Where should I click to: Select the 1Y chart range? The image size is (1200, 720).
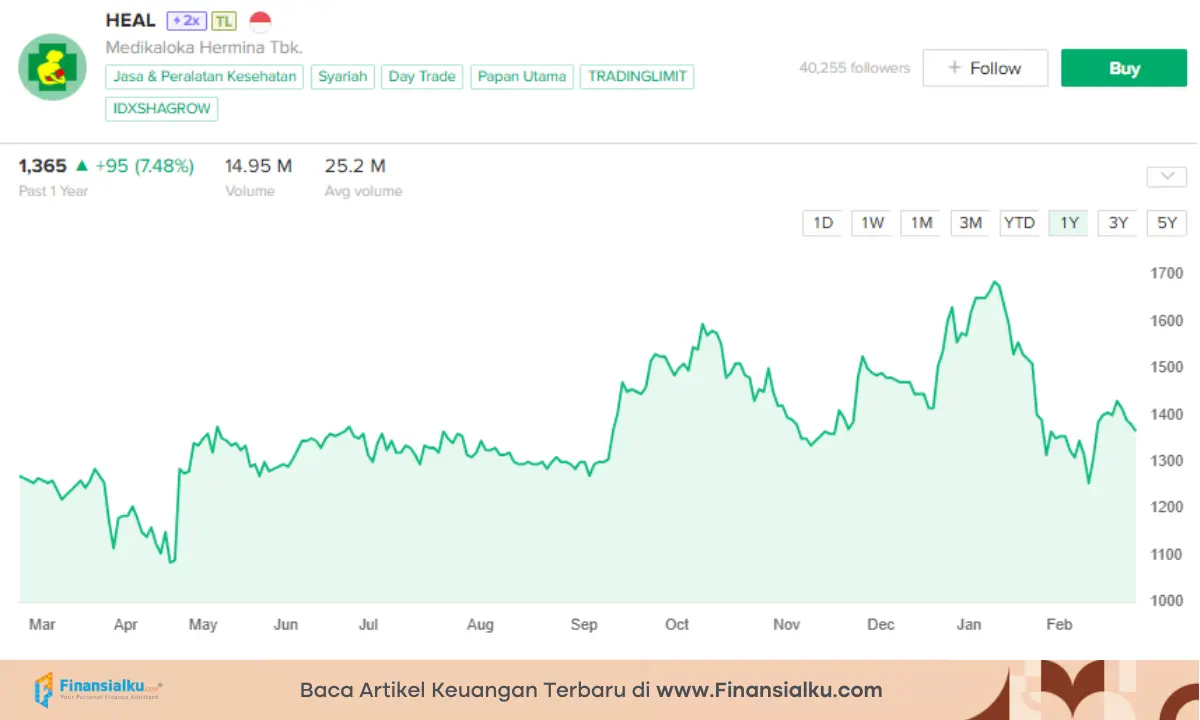[1069, 223]
